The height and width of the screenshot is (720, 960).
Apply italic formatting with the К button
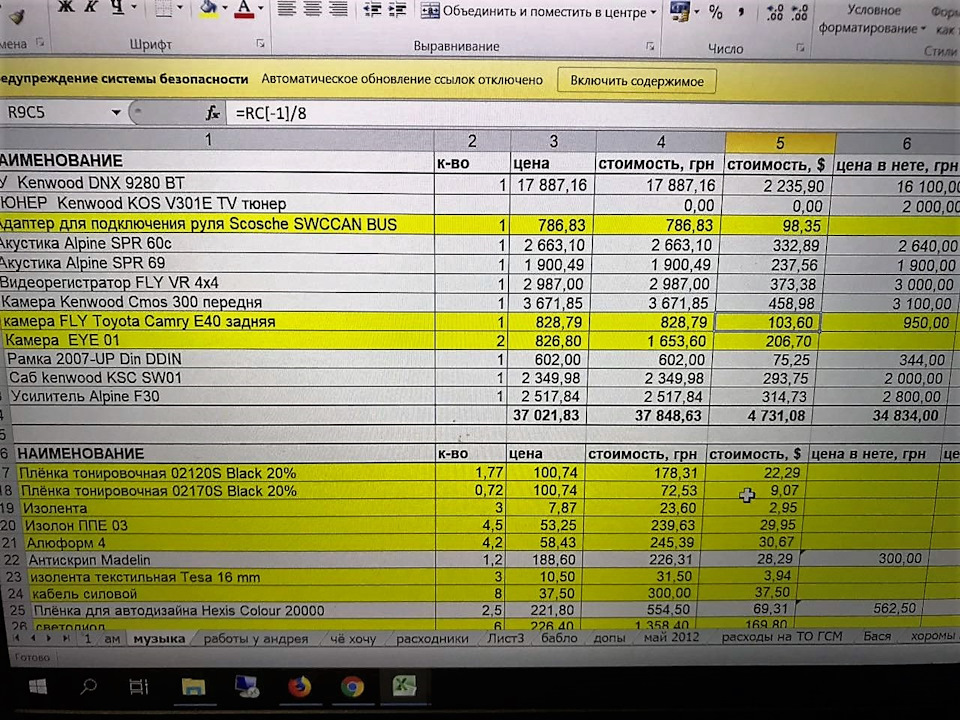pyautogui.click(x=91, y=7)
